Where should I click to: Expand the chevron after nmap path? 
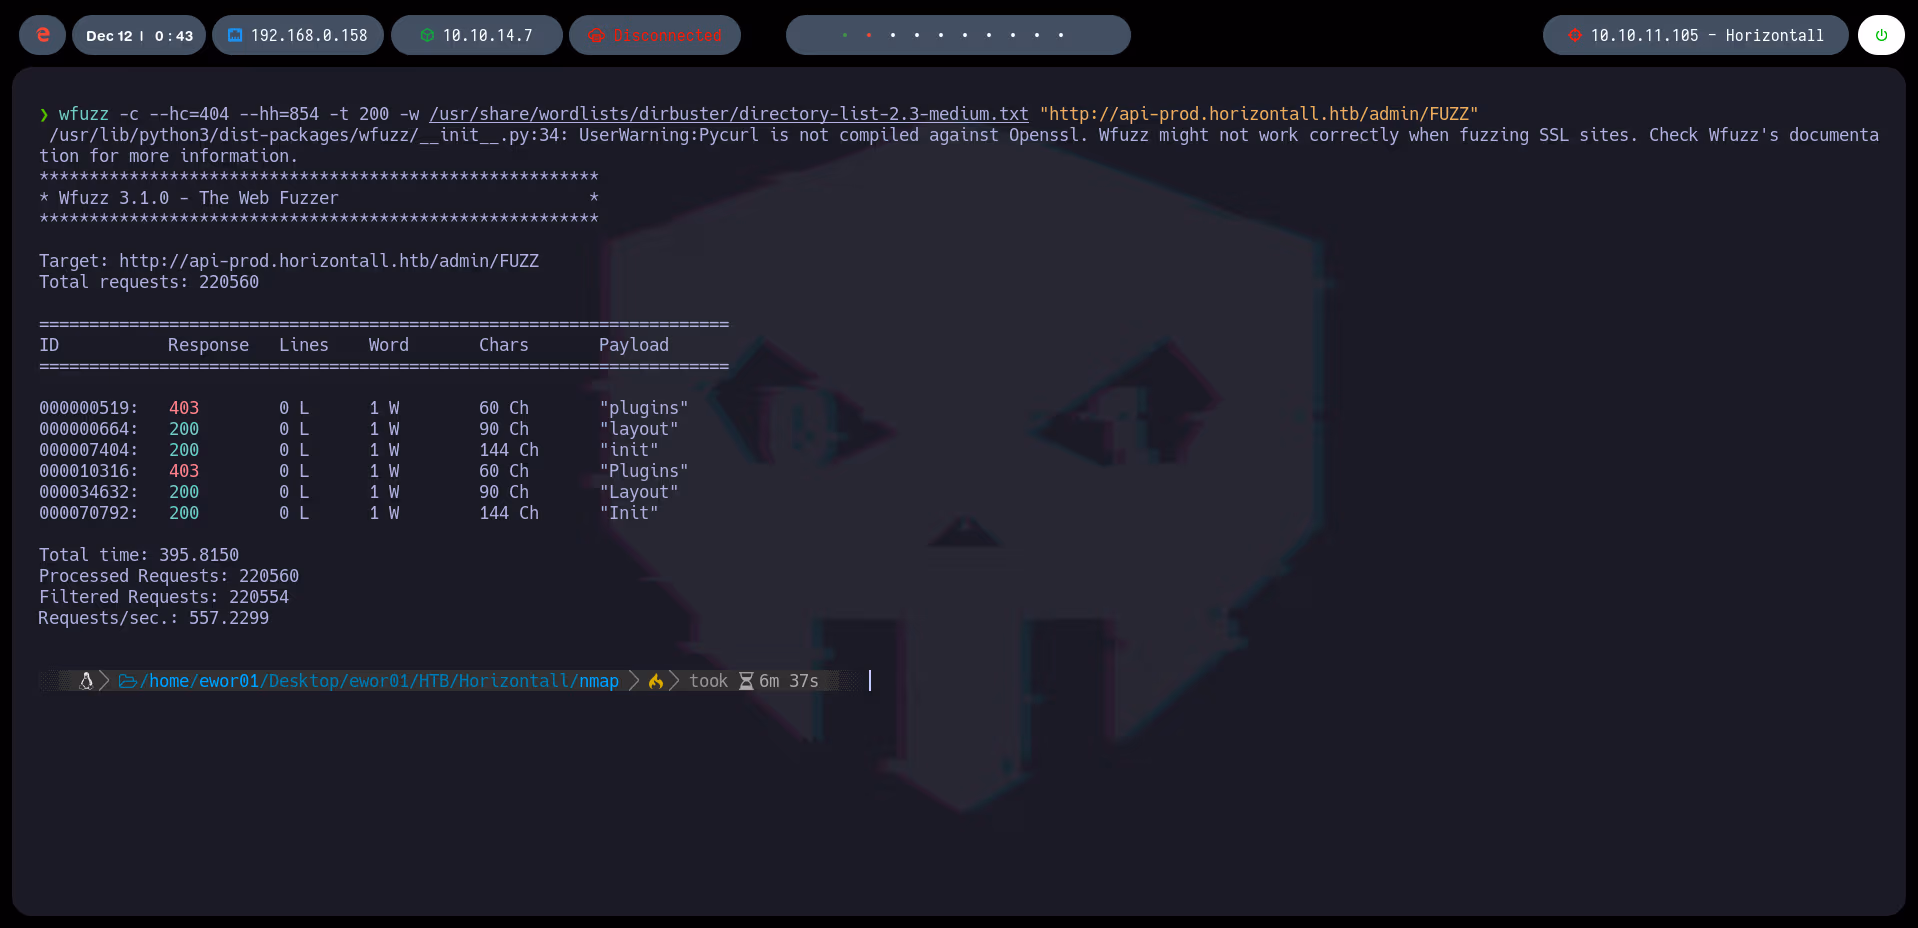633,681
